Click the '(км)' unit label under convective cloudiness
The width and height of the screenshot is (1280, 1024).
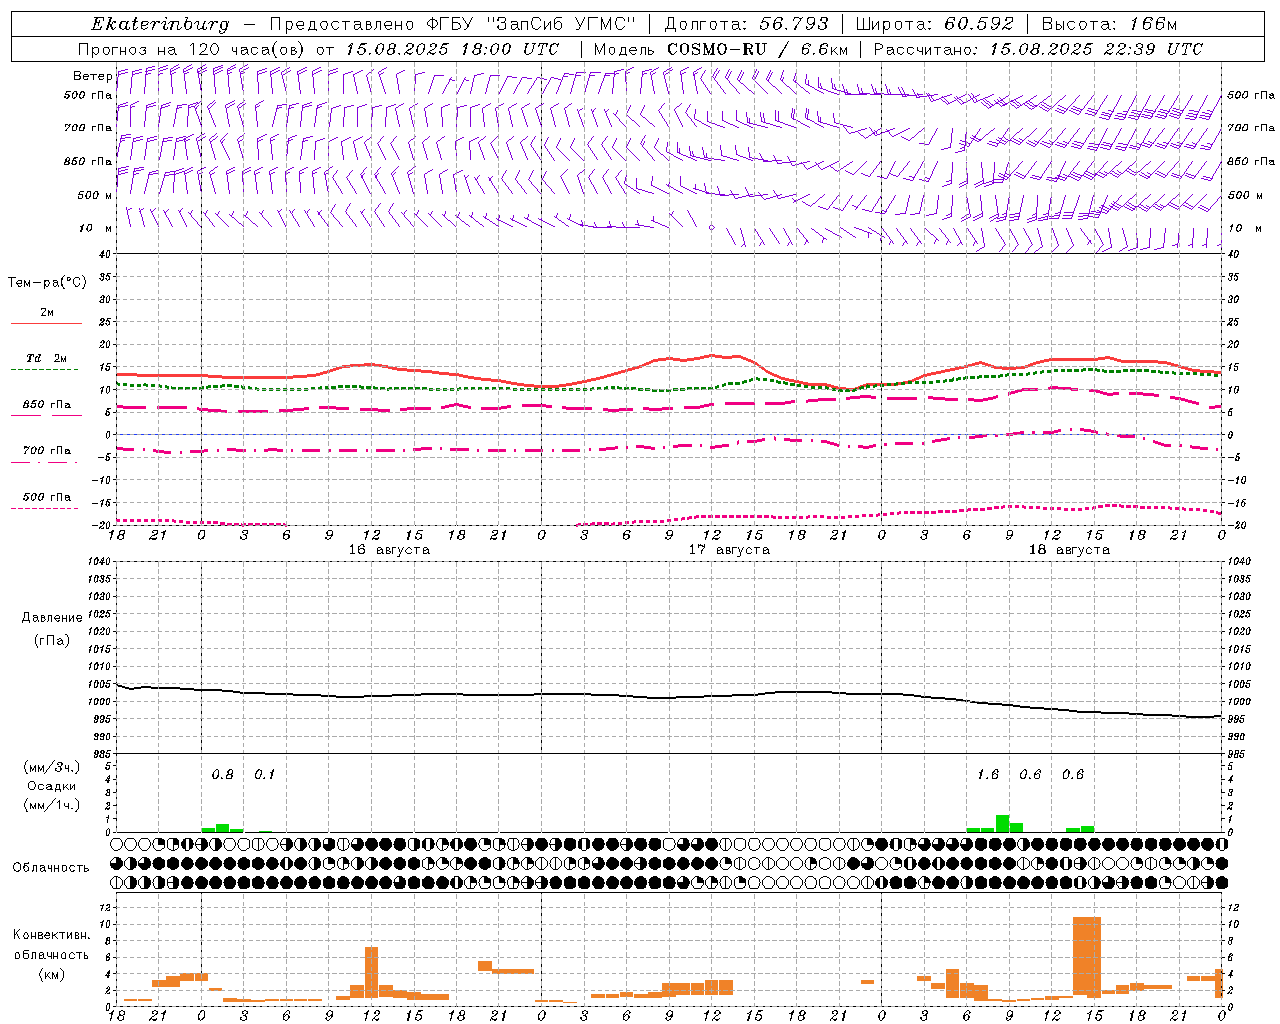pyautogui.click(x=51, y=974)
